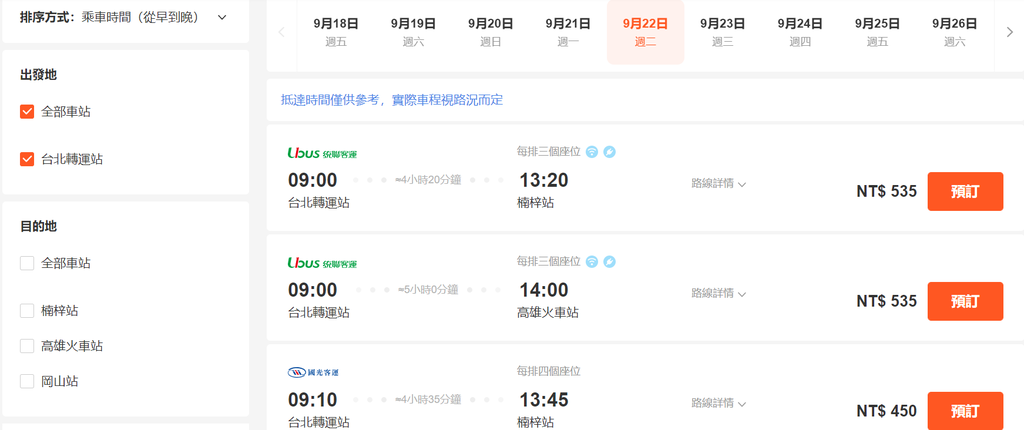Click the Wi-Fi icon on the 13:20 trip
Image resolution: width=1024 pixels, height=430 pixels.
[x=592, y=152]
